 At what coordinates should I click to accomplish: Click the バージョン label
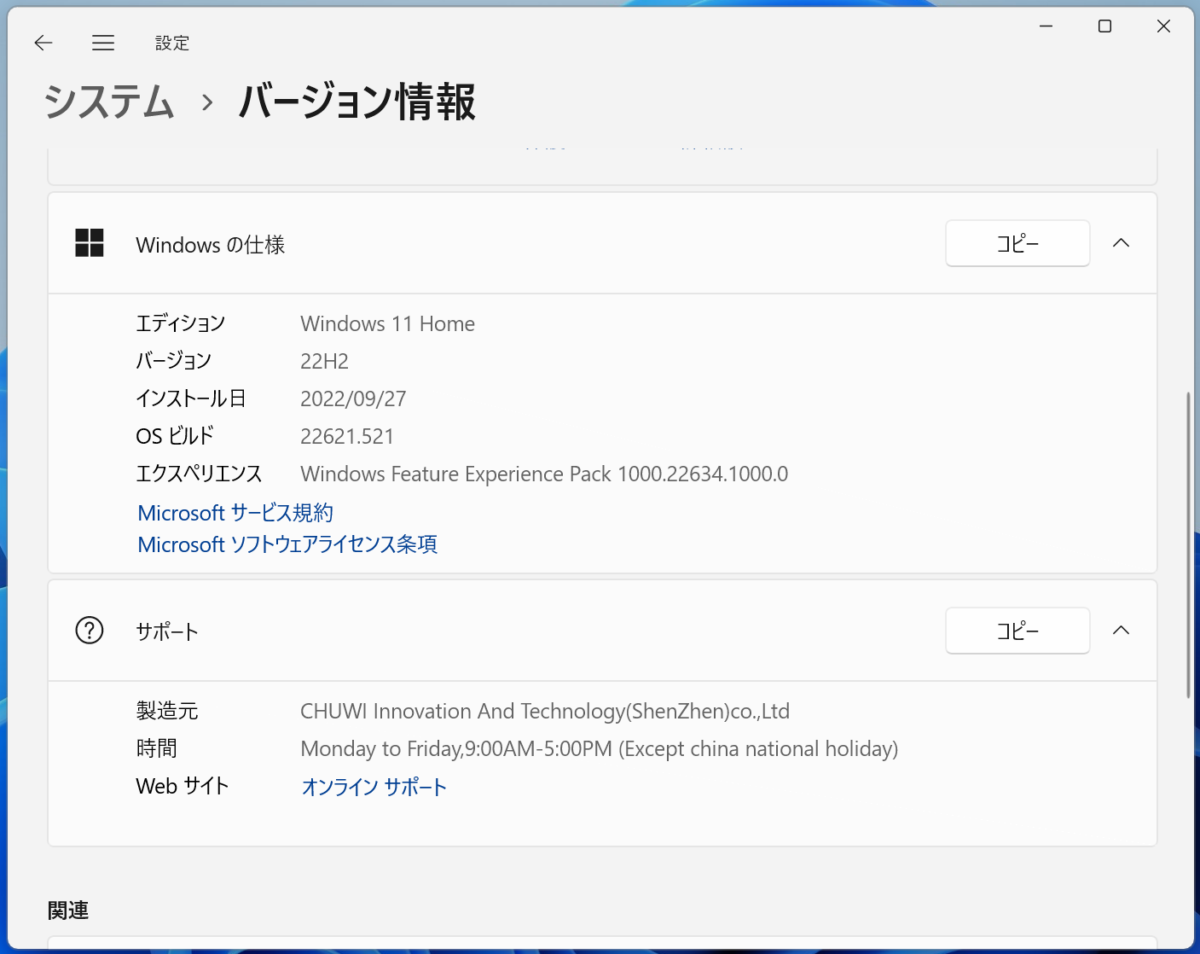174,361
